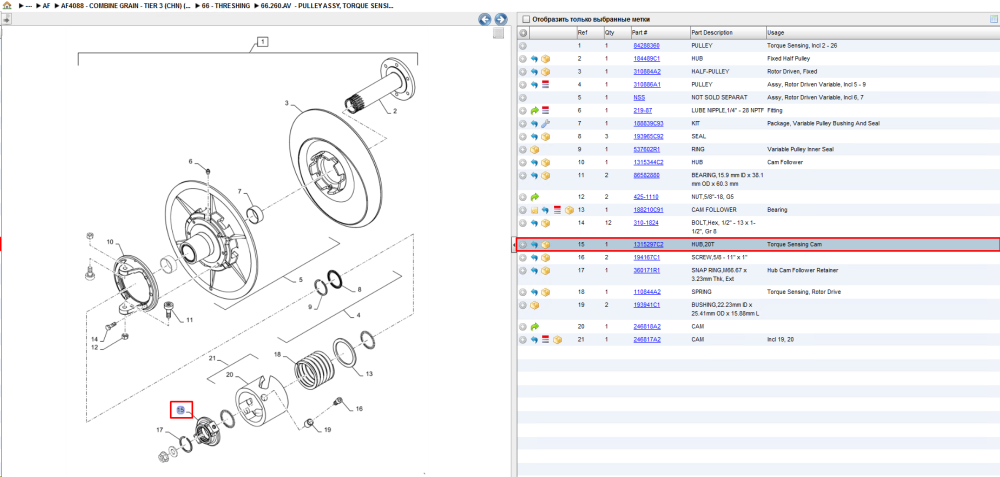1000x477 pixels.
Task: Sort by the Part Description column header
Action: [x=712, y=33]
